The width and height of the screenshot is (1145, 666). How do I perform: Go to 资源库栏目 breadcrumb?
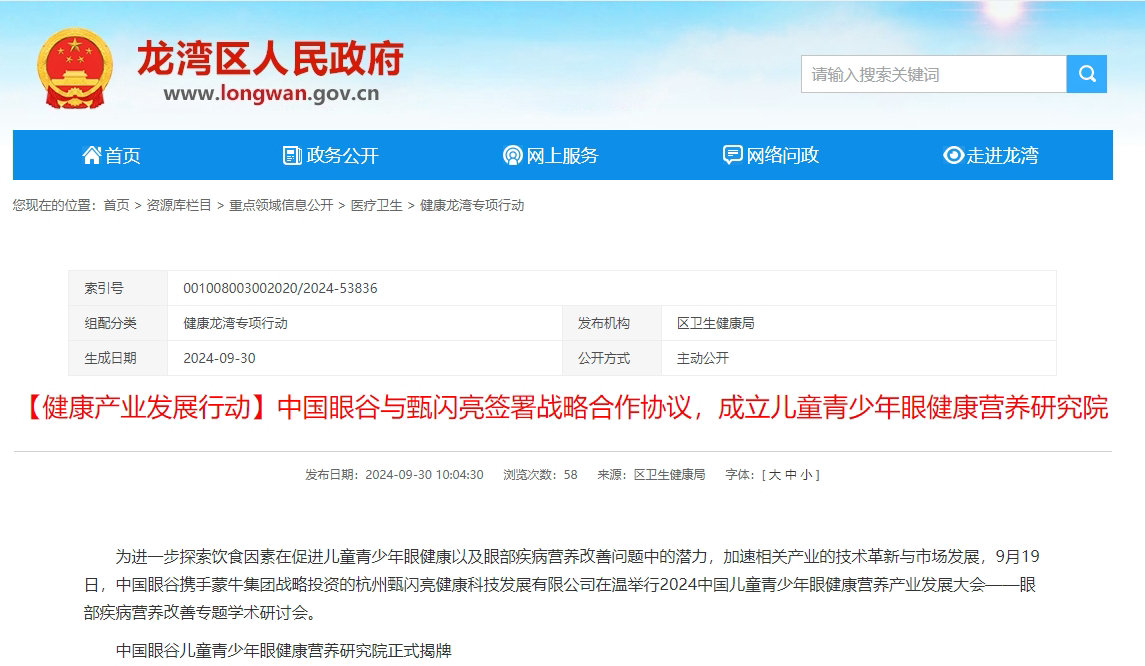tap(179, 205)
